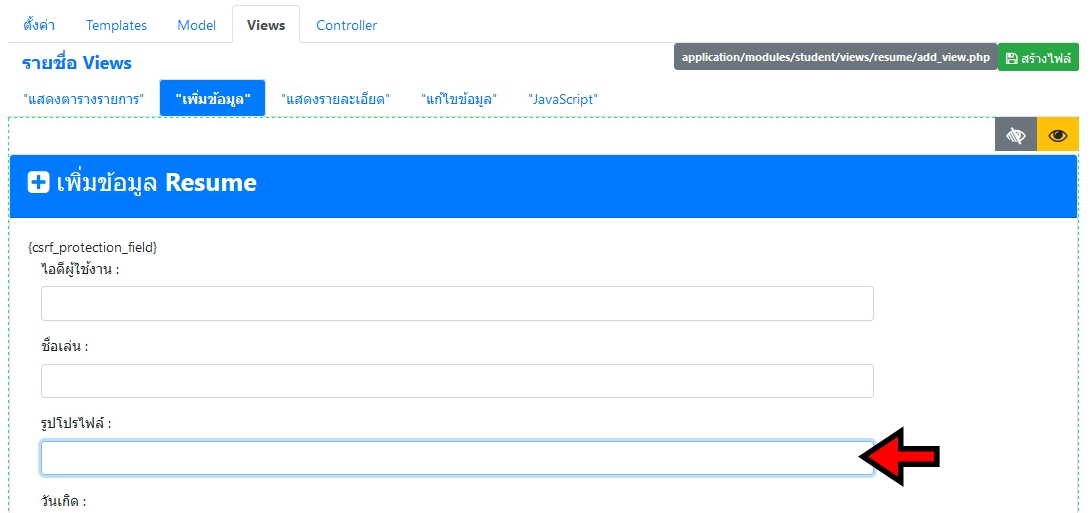Viewport: 1091px width, 513px height.
Task: Click the รูปโปรไฟล์ label
Action: (x=76, y=423)
